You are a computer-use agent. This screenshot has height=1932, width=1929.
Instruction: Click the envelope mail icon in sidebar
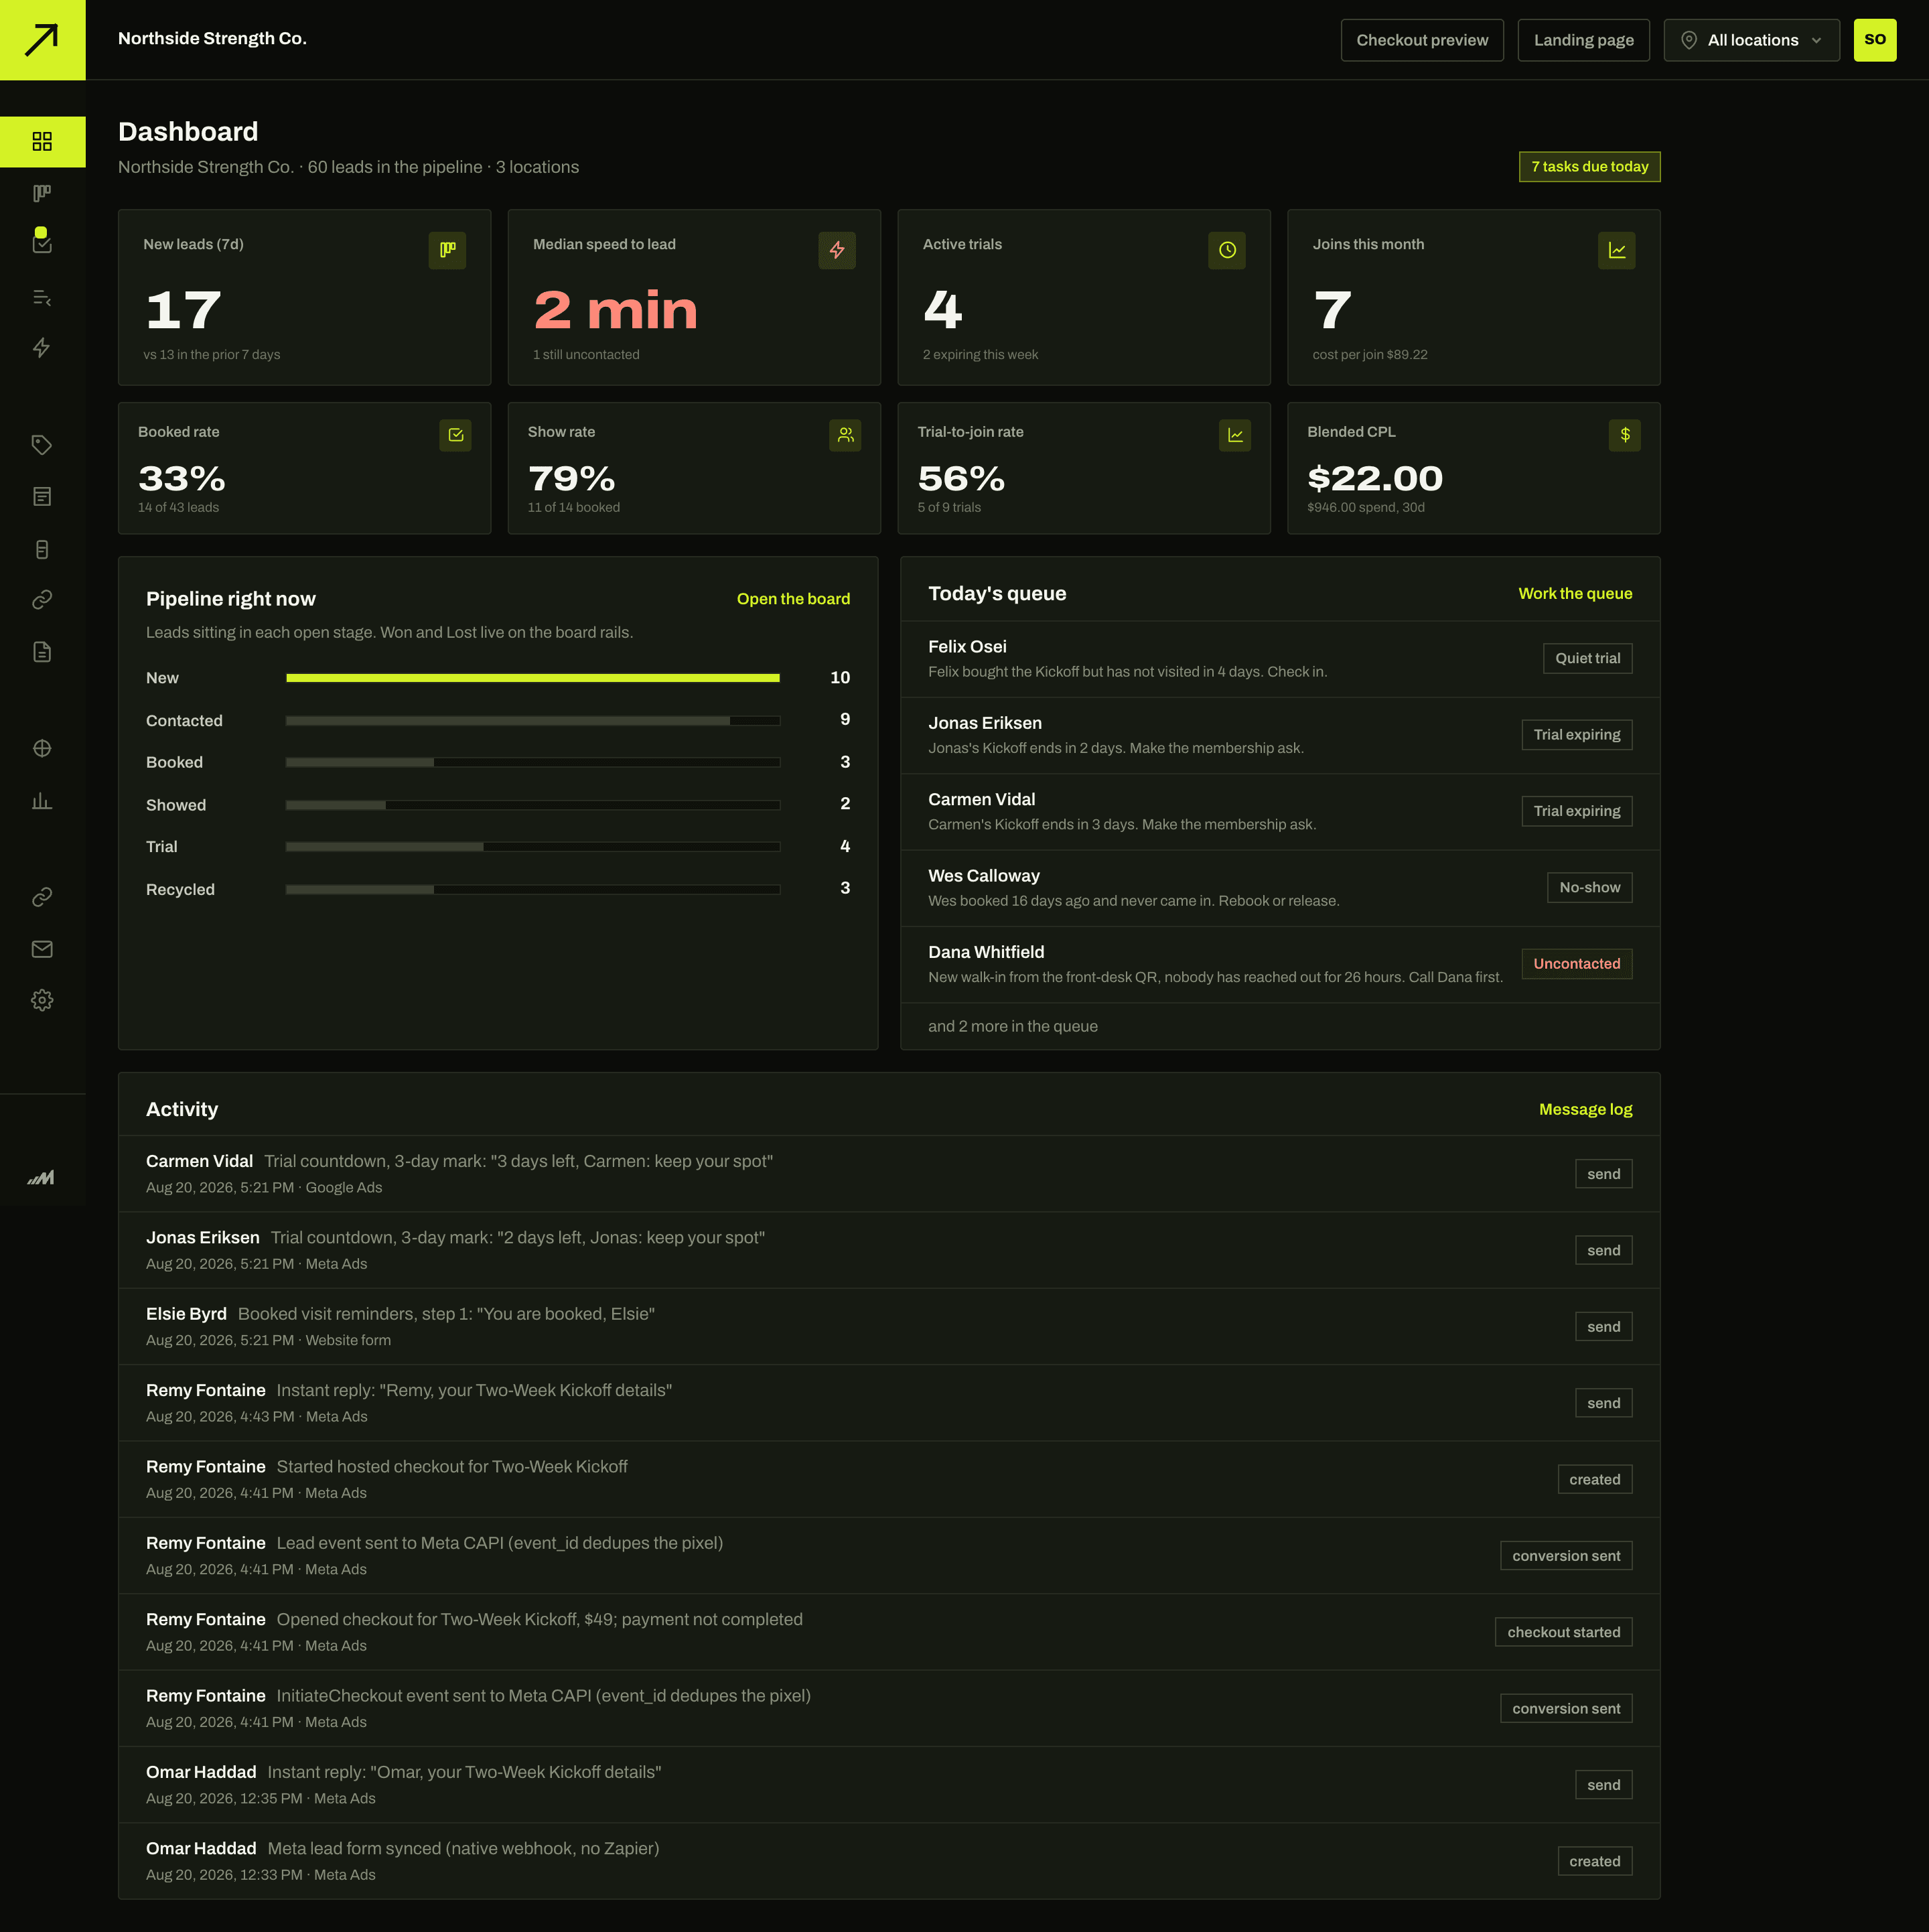42,949
